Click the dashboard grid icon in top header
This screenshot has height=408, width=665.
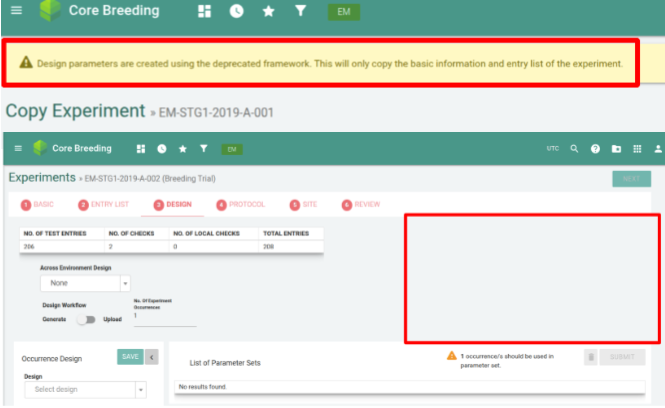pos(205,12)
